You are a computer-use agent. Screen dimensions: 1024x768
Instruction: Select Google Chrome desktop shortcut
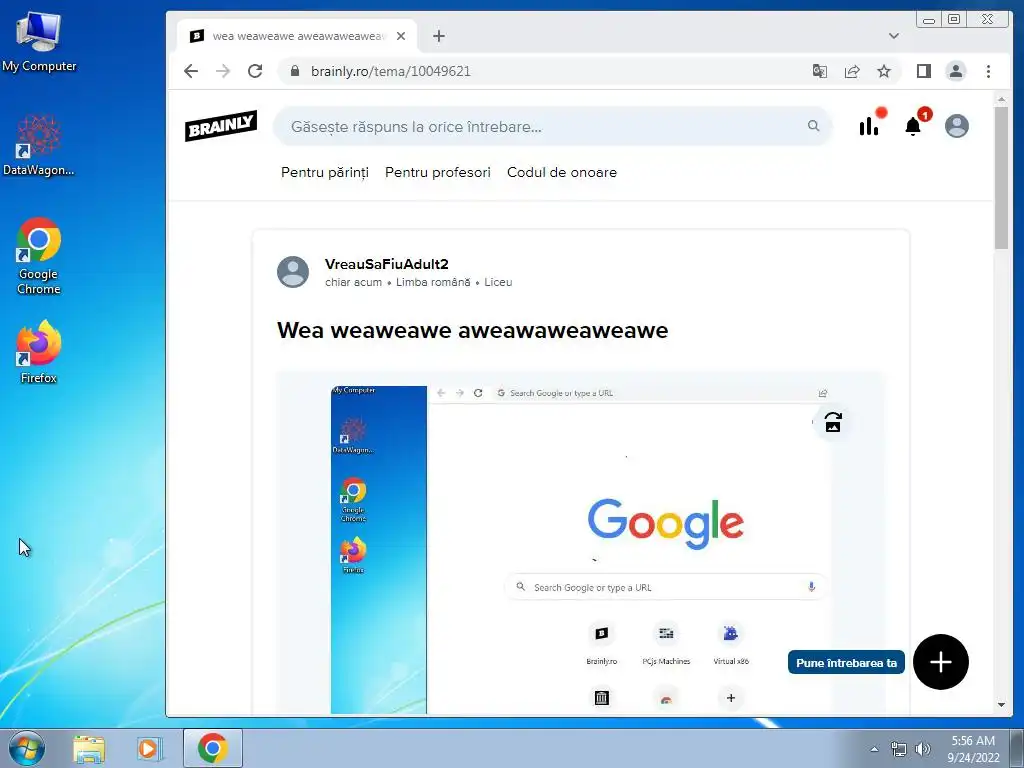tap(39, 255)
